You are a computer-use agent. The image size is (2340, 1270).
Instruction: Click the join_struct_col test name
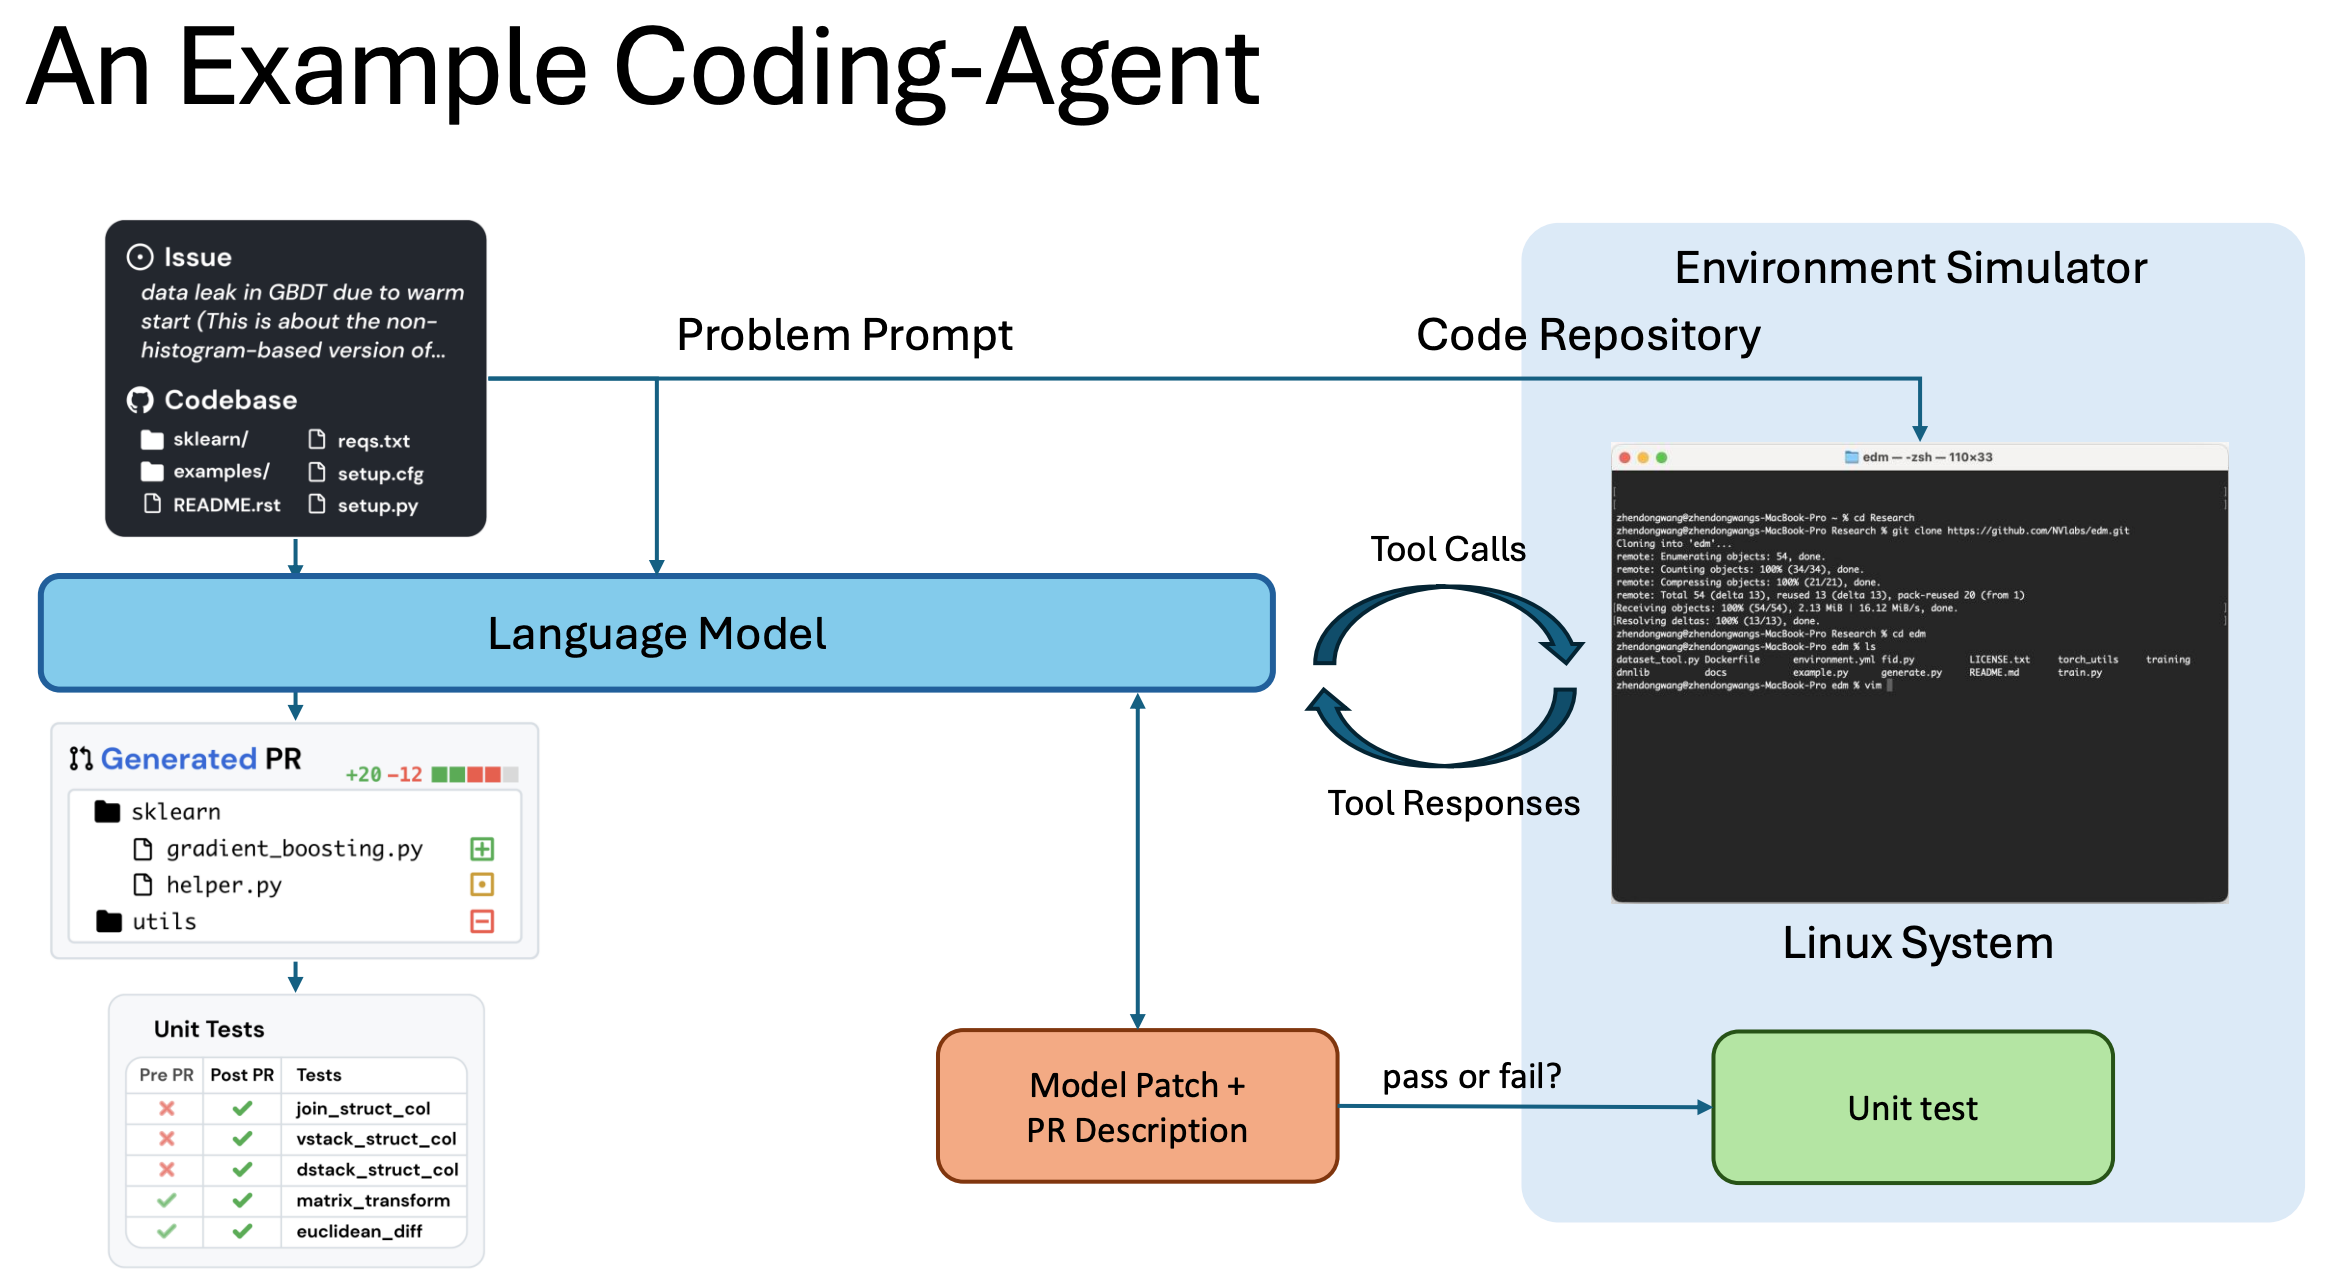click(363, 1109)
